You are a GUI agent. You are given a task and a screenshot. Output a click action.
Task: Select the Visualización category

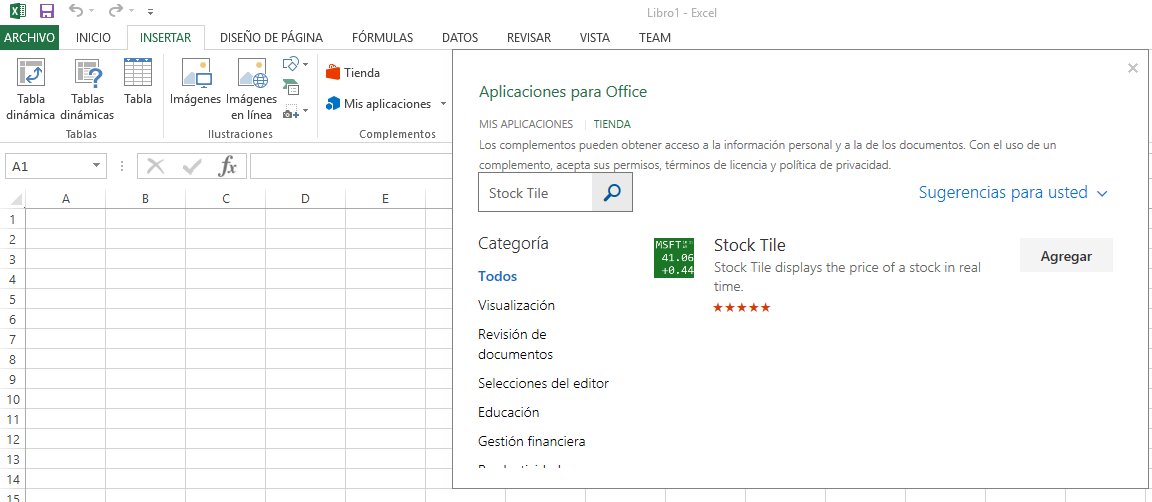click(516, 305)
